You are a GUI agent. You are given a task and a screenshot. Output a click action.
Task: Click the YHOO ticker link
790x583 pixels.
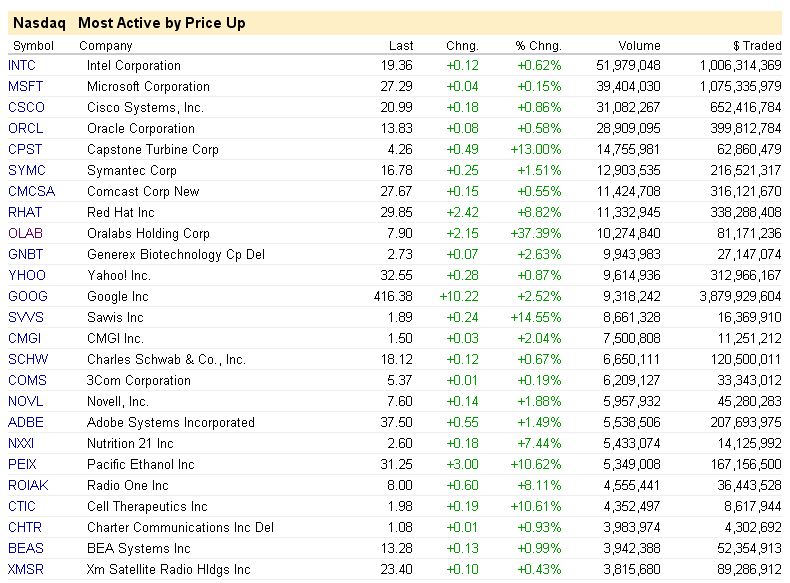26,276
